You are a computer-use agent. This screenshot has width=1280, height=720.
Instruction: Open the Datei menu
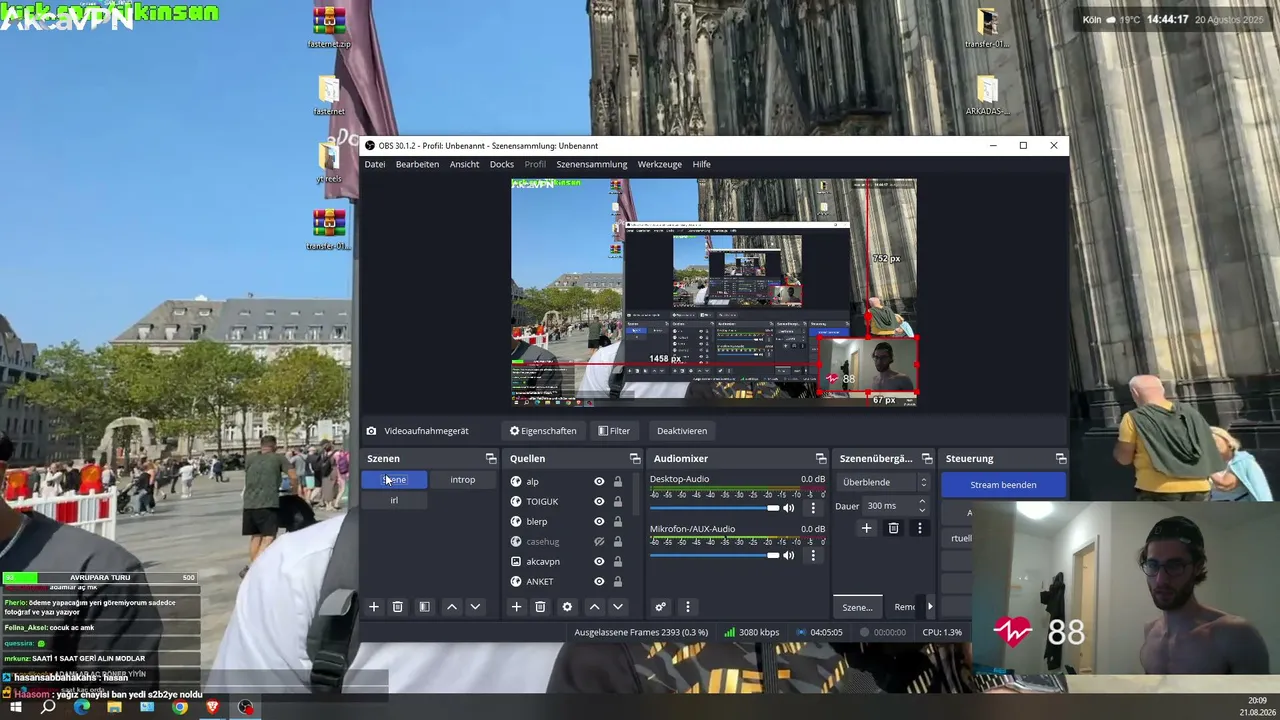(375, 164)
